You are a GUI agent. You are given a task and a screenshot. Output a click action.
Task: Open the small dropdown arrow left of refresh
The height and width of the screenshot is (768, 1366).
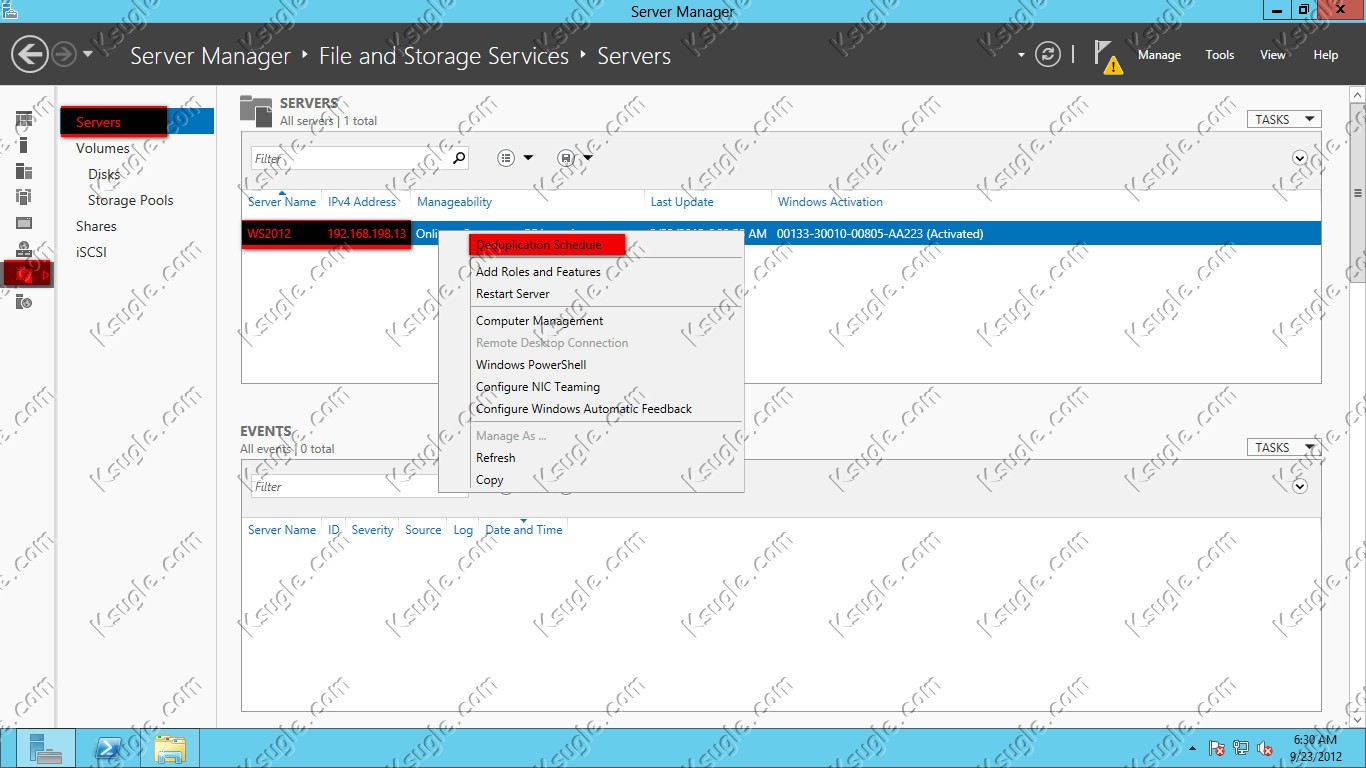click(x=1021, y=55)
